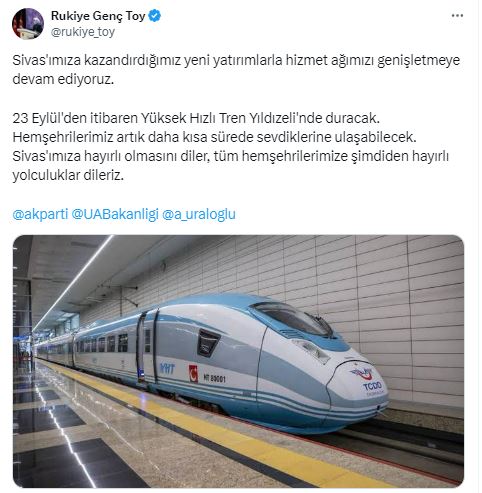
Task: Click the paragraph beginning "Sivas'ımıza kazandırdığımız"
Action: (x=236, y=70)
